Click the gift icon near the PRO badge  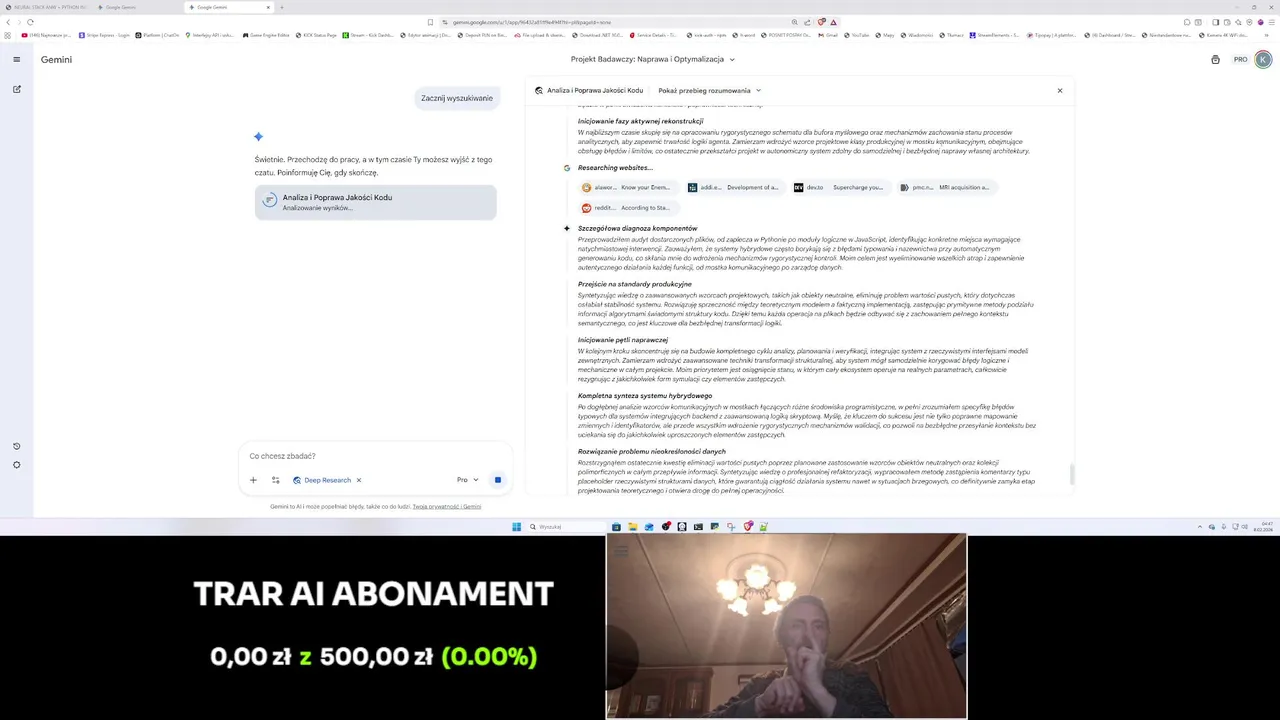pos(1215,59)
